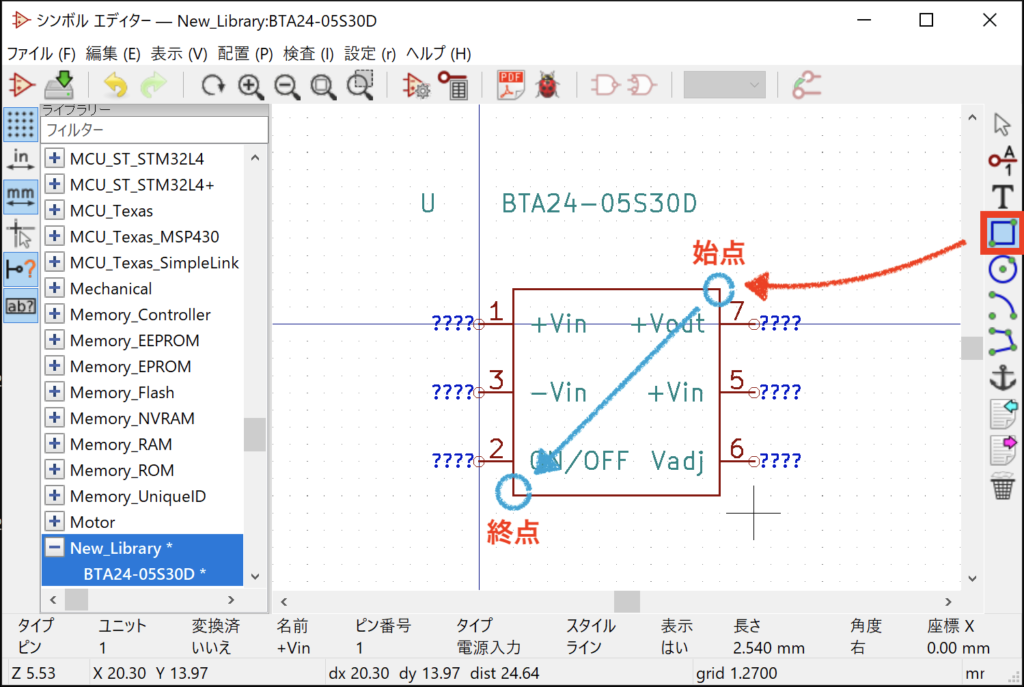This screenshot has width=1024, height=687.
Task: Expand the MCU_Texas_MSP430 library
Action: coord(55,236)
